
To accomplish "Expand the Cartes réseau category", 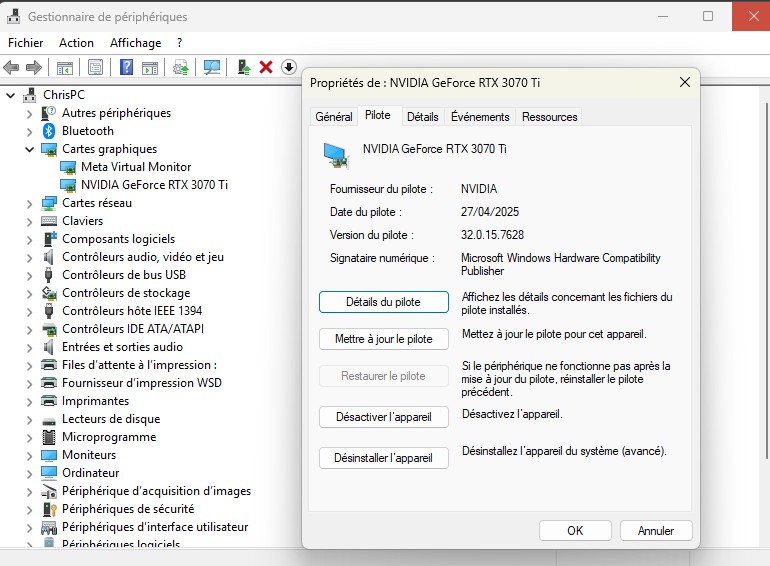I will [29, 204].
